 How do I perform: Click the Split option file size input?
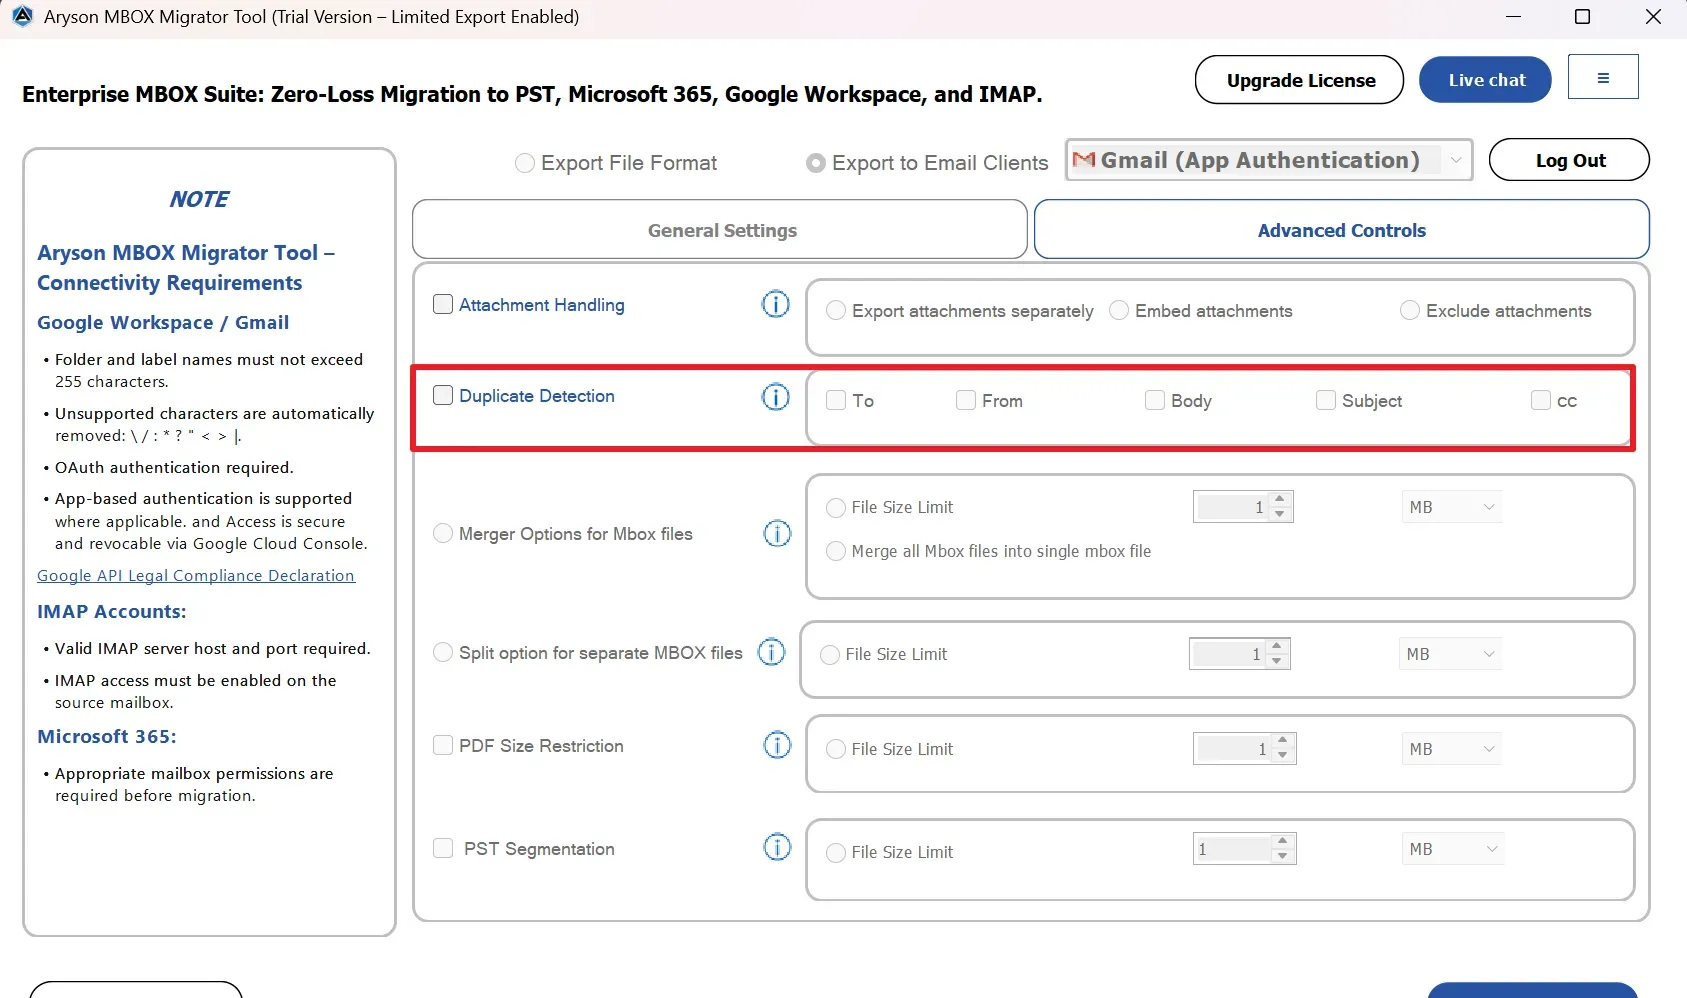tap(1229, 654)
